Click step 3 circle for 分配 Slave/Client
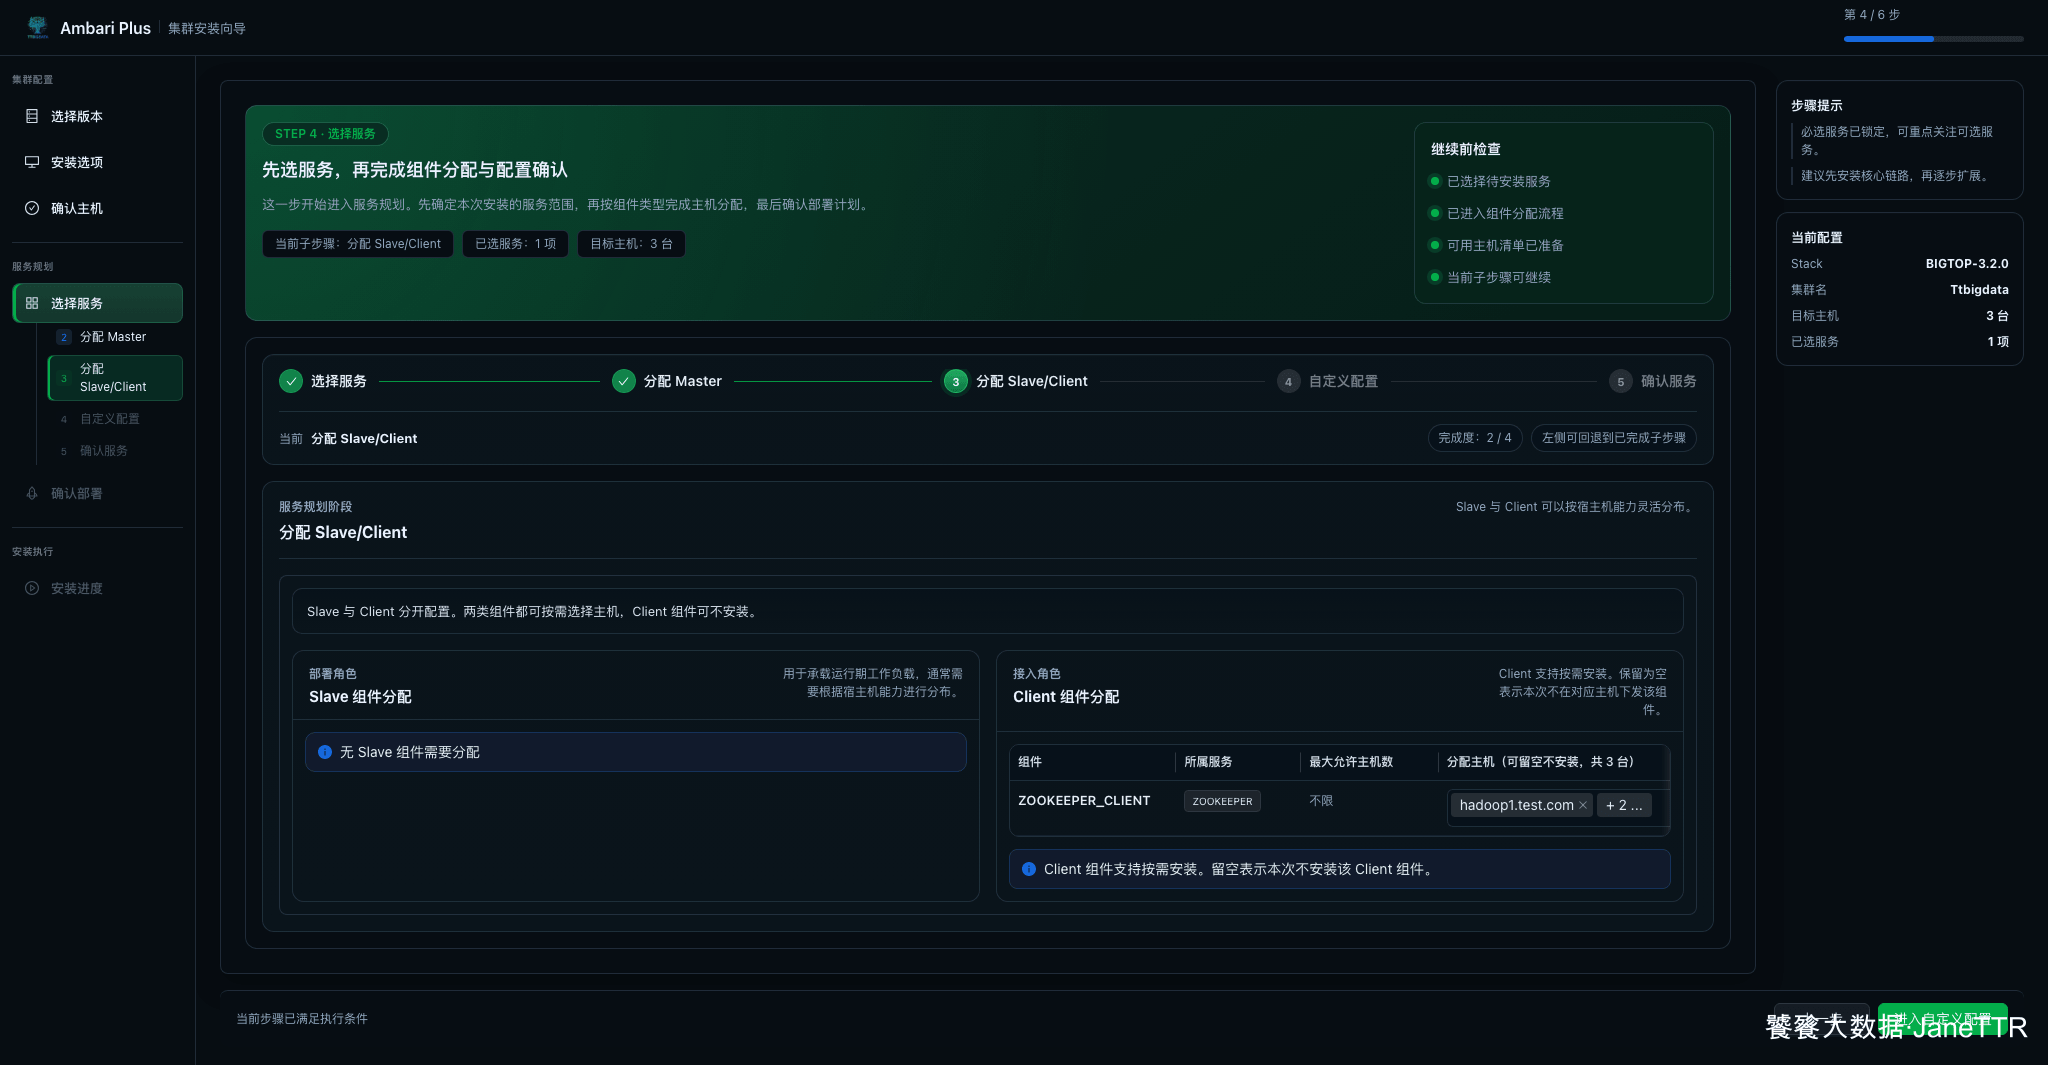The image size is (2048, 1065). [956, 381]
